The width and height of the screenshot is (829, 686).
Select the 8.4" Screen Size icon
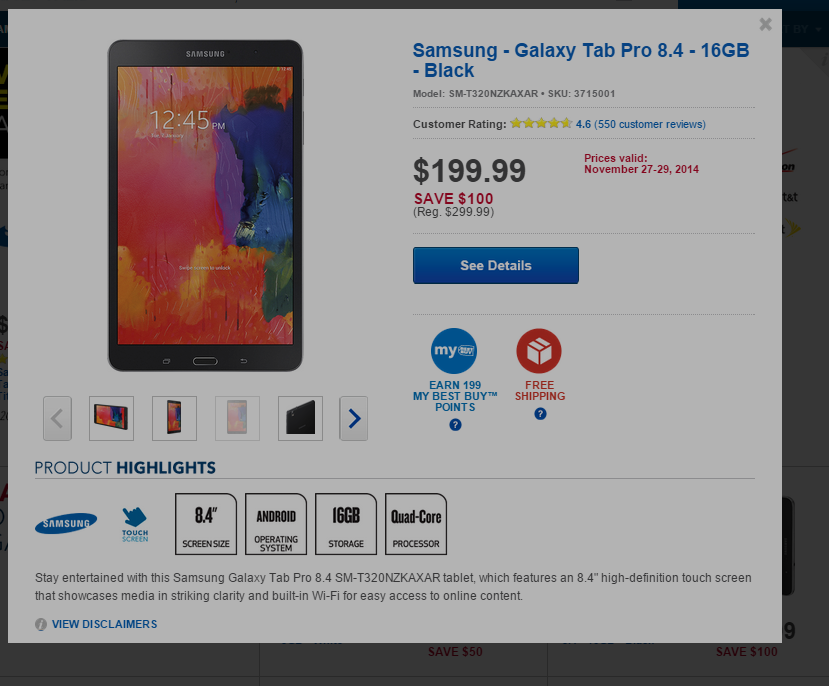[206, 524]
